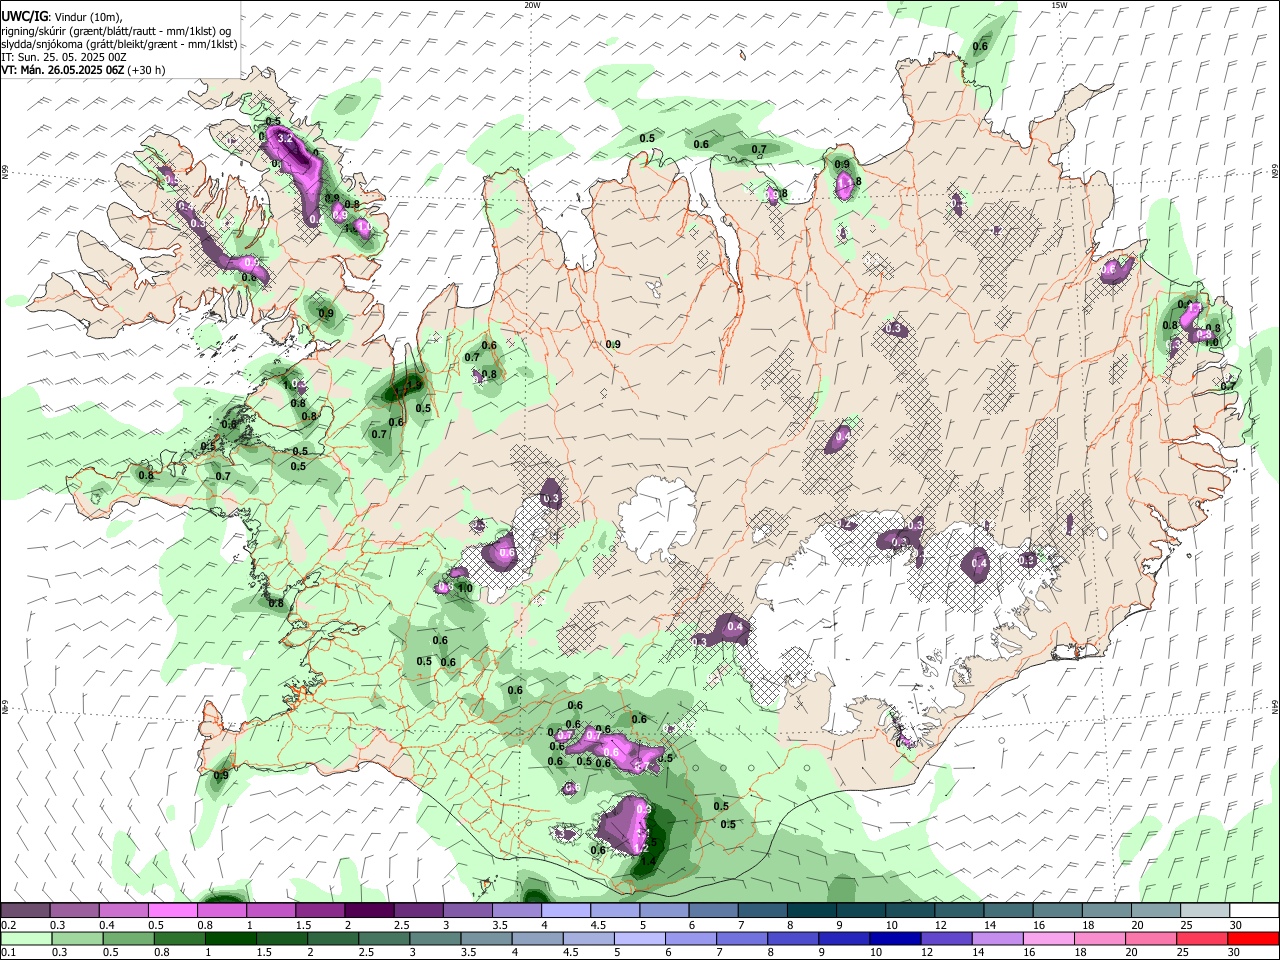
Task: Click the 0.1 legend label under the rain scale
Action: [8, 953]
